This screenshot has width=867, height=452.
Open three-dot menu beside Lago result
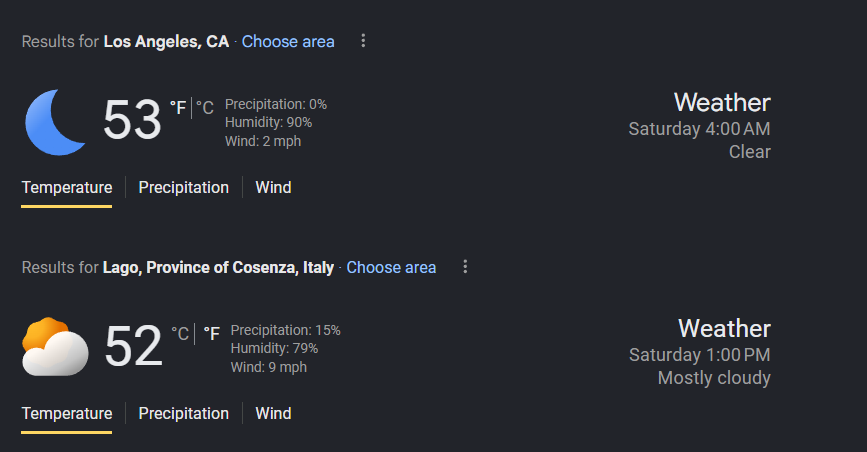[x=465, y=267]
